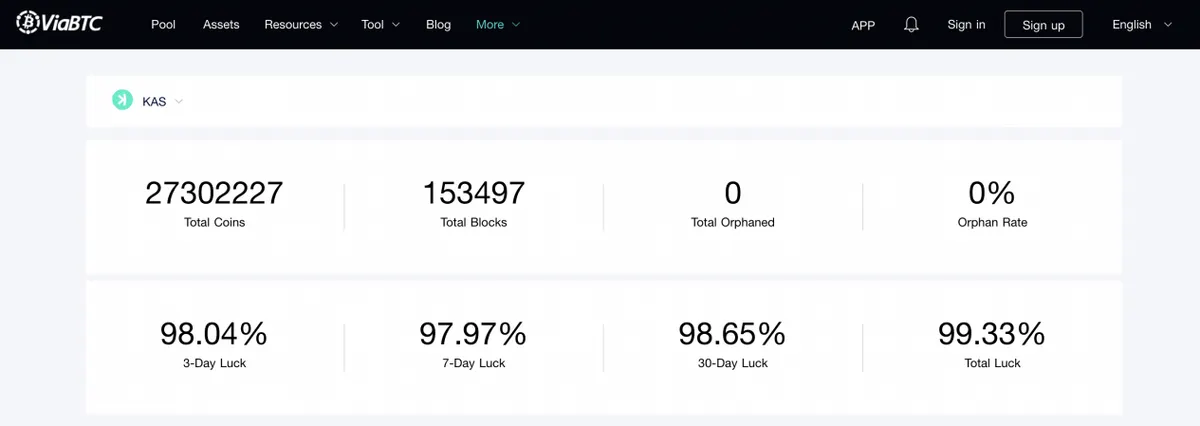Open the Assets page
Viewport: 1200px width, 426px height.
click(221, 24)
